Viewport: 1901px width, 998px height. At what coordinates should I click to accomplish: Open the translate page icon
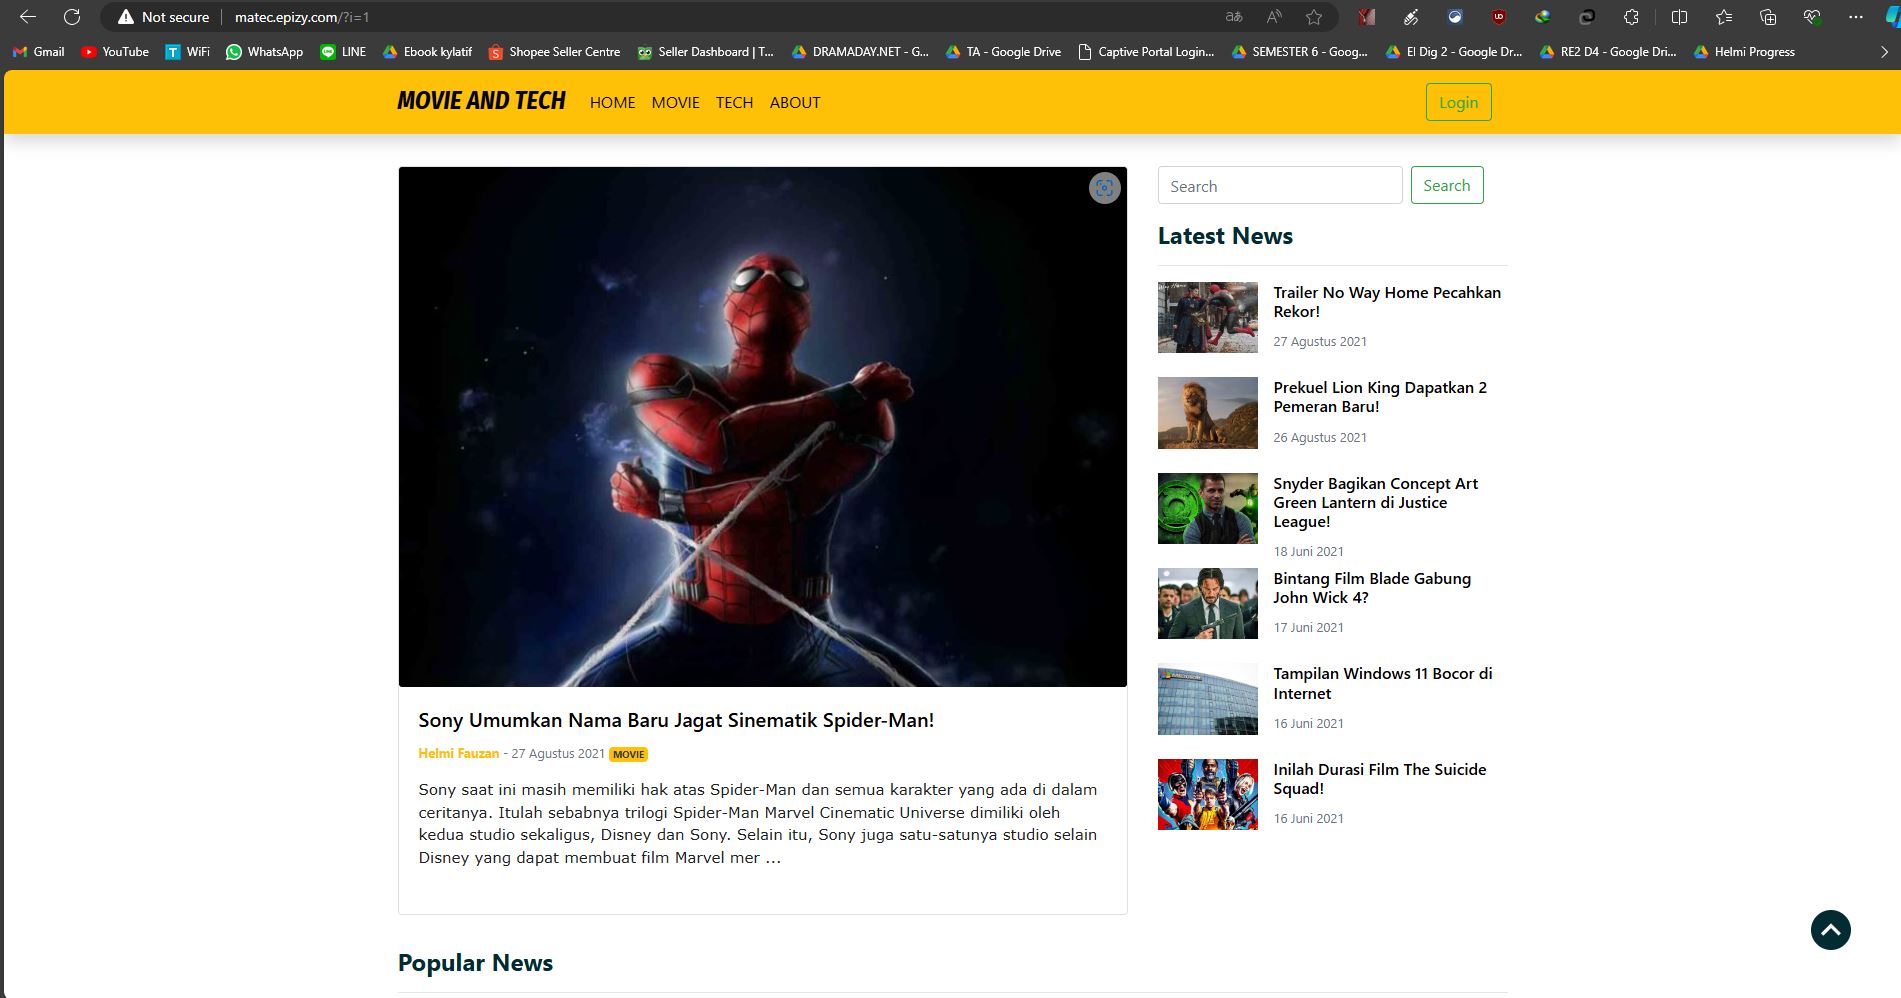coord(1234,17)
